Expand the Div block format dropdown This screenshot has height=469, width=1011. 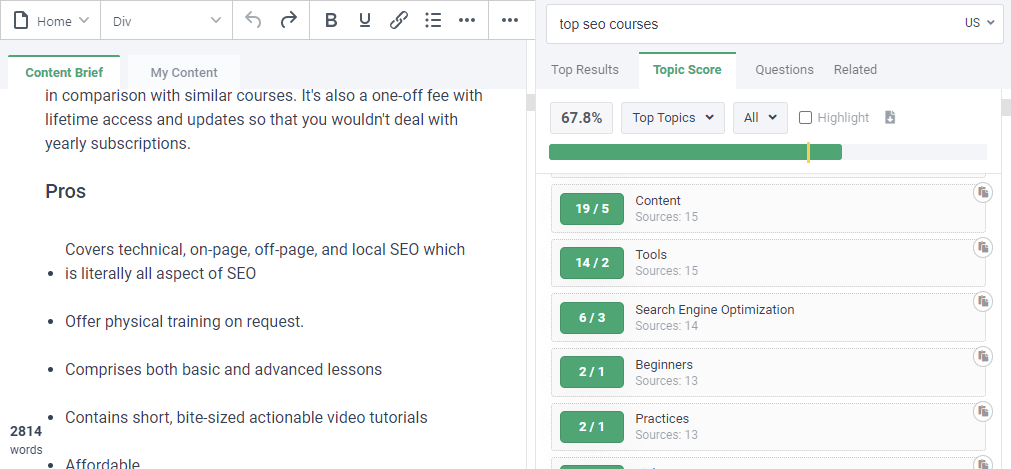[166, 21]
